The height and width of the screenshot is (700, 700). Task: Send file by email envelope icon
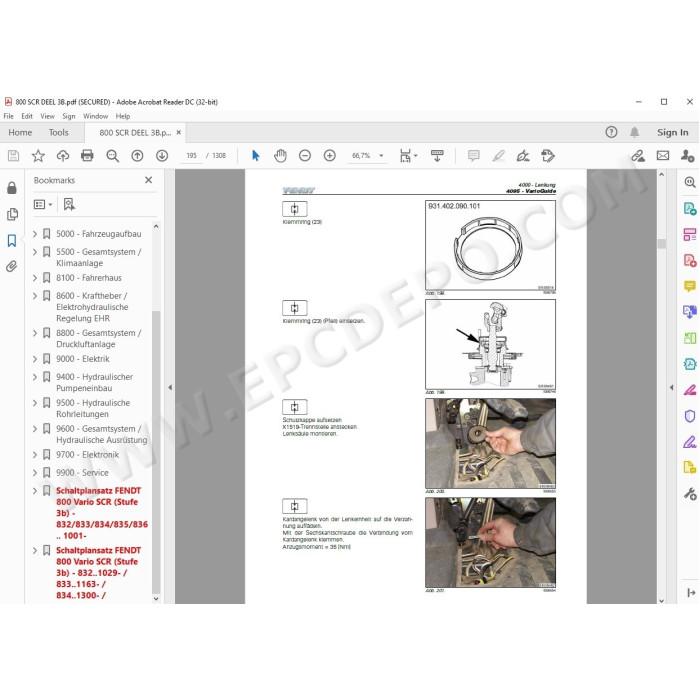coord(663,156)
